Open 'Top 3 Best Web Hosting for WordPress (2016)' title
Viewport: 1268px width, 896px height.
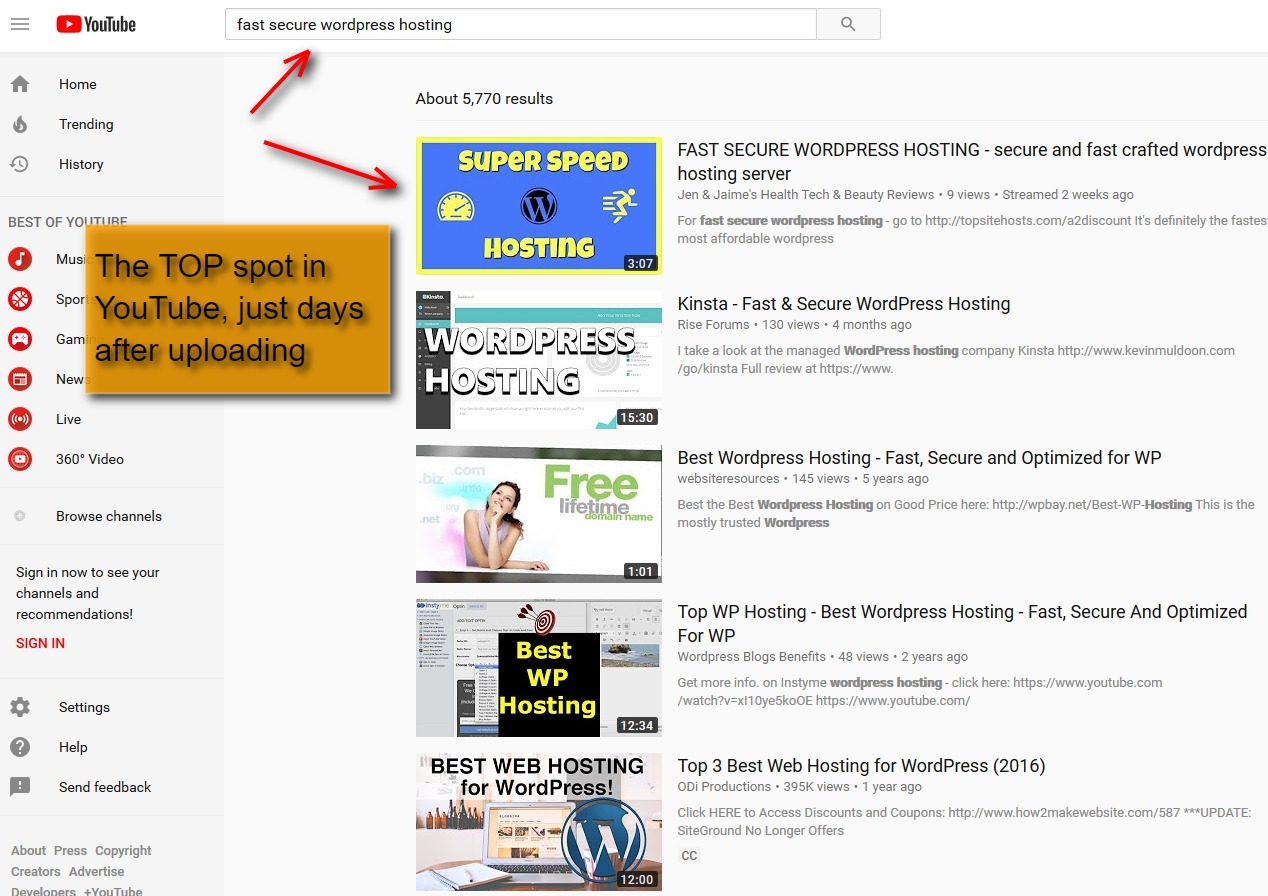pyautogui.click(x=861, y=766)
